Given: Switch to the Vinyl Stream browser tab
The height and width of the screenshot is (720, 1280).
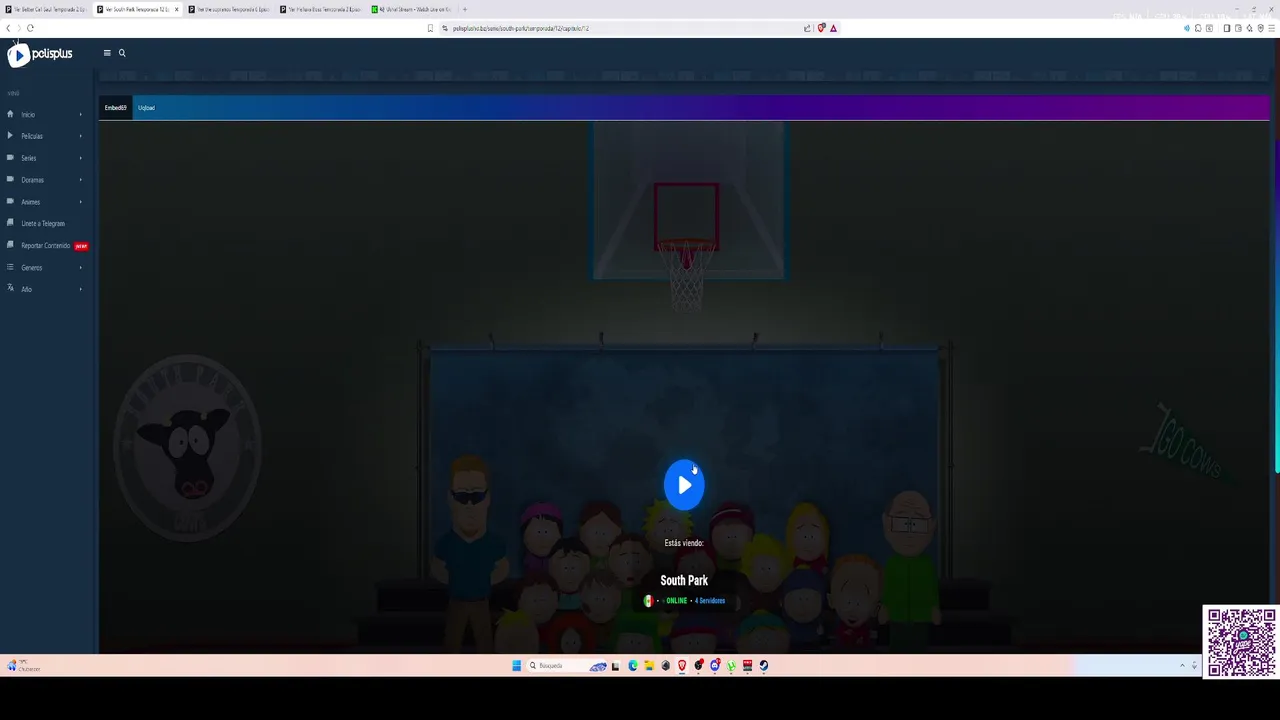Looking at the screenshot, I should tap(412, 9).
